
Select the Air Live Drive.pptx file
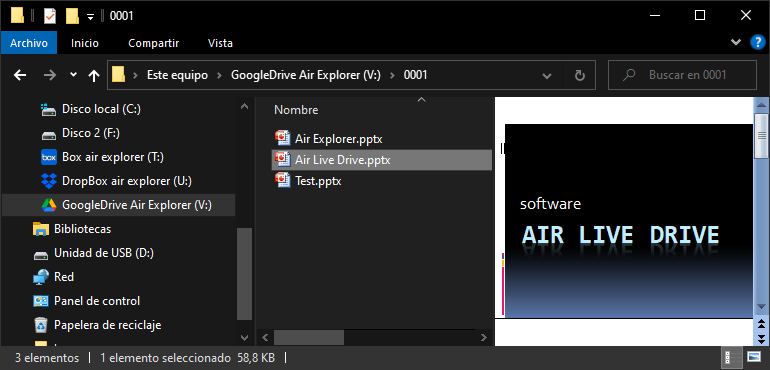[x=382, y=160]
